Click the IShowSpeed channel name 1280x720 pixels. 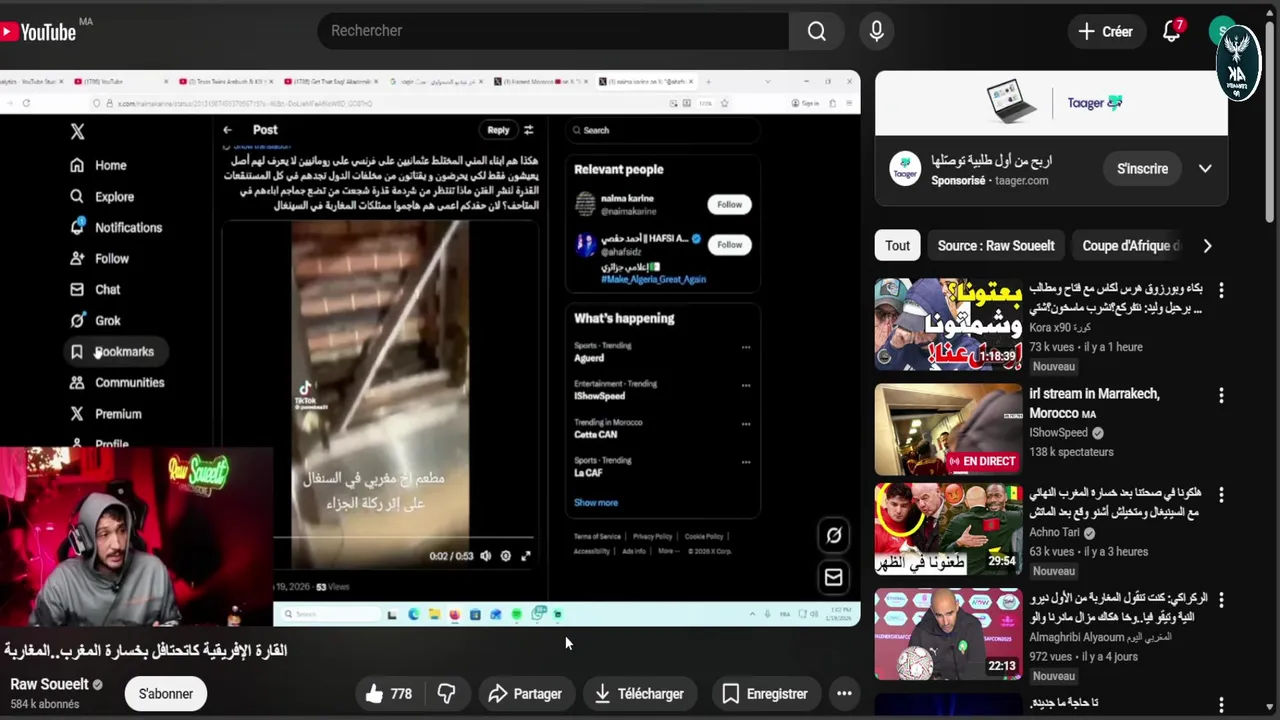point(1059,433)
